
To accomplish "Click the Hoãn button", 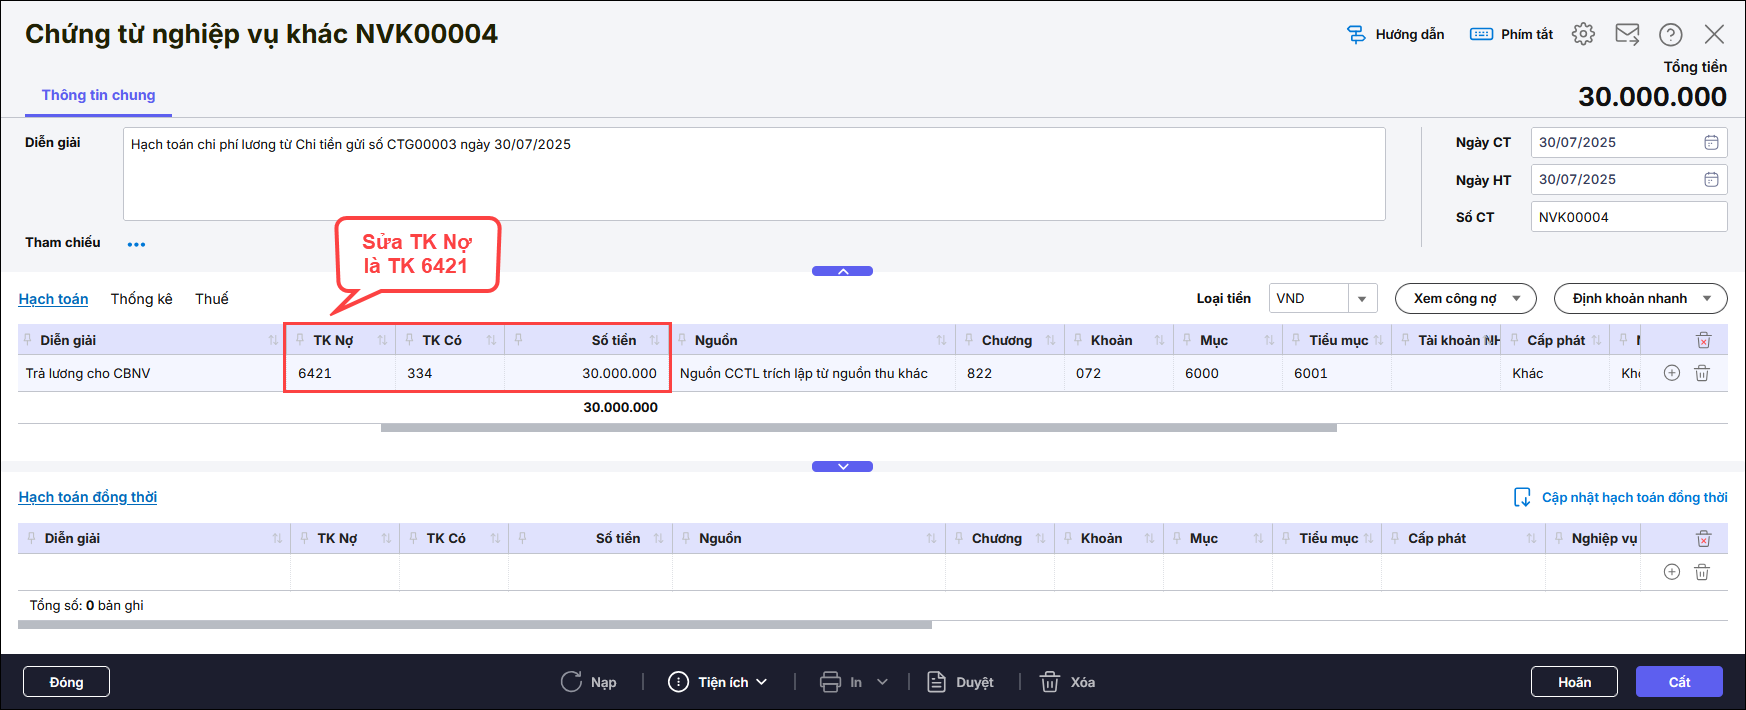I will click(1573, 682).
